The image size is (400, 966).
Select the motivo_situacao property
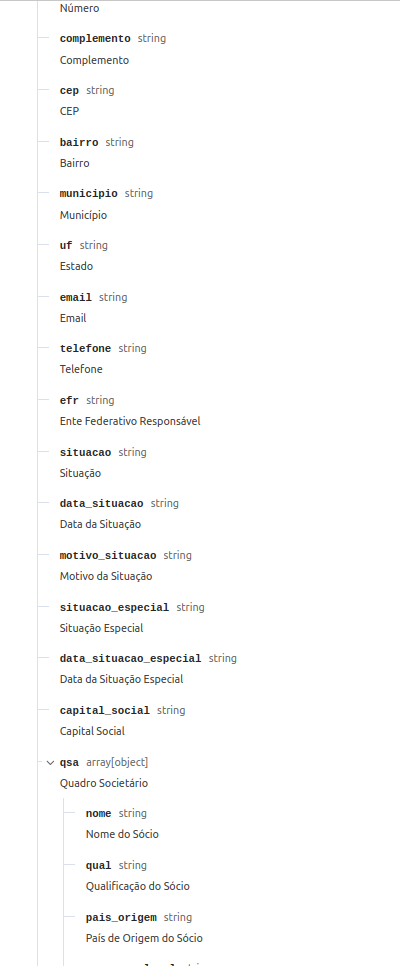(x=108, y=556)
